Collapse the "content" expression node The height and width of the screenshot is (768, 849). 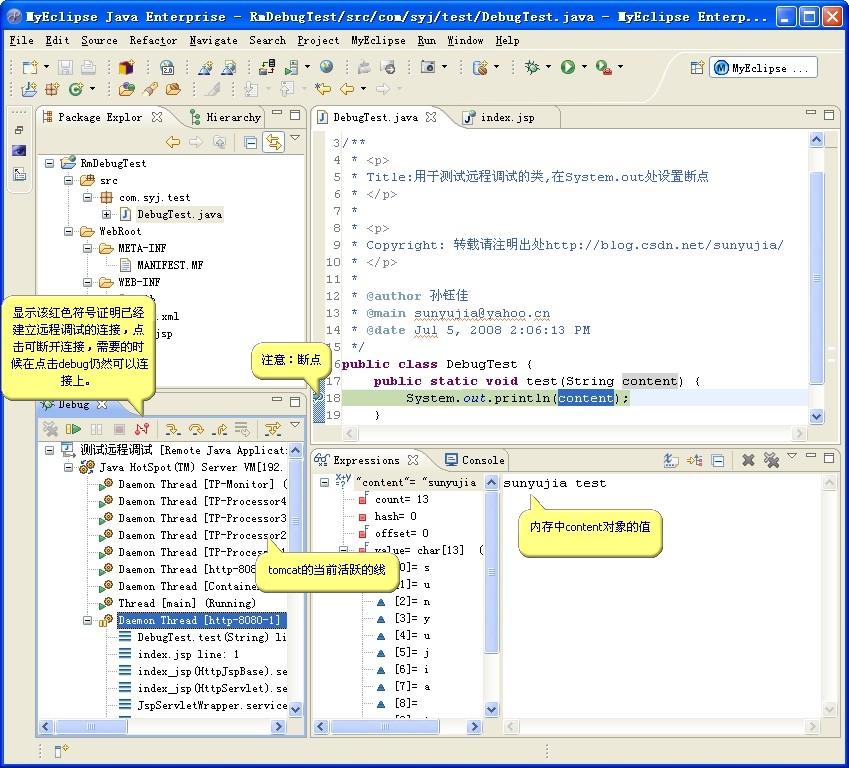coord(324,482)
